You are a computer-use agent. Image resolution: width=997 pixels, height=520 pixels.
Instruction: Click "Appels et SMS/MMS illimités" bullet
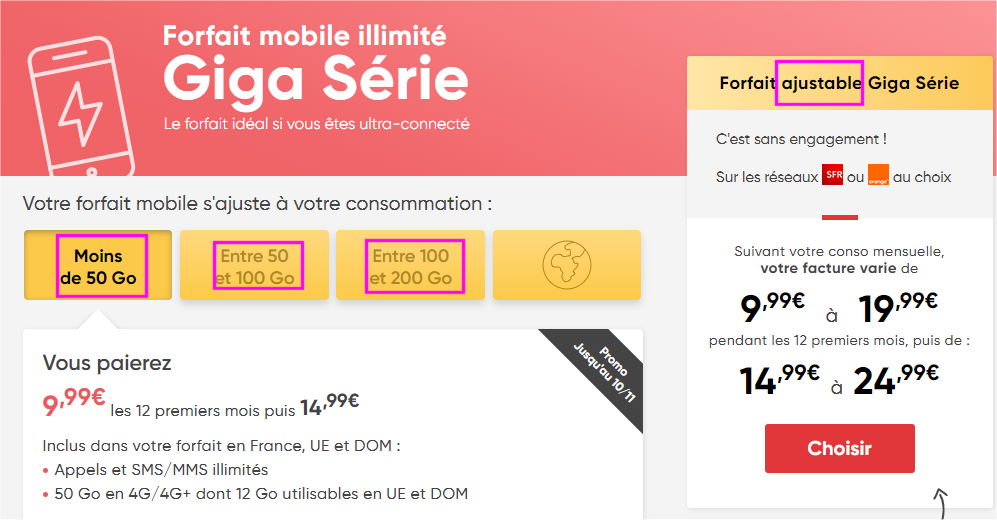click(161, 469)
